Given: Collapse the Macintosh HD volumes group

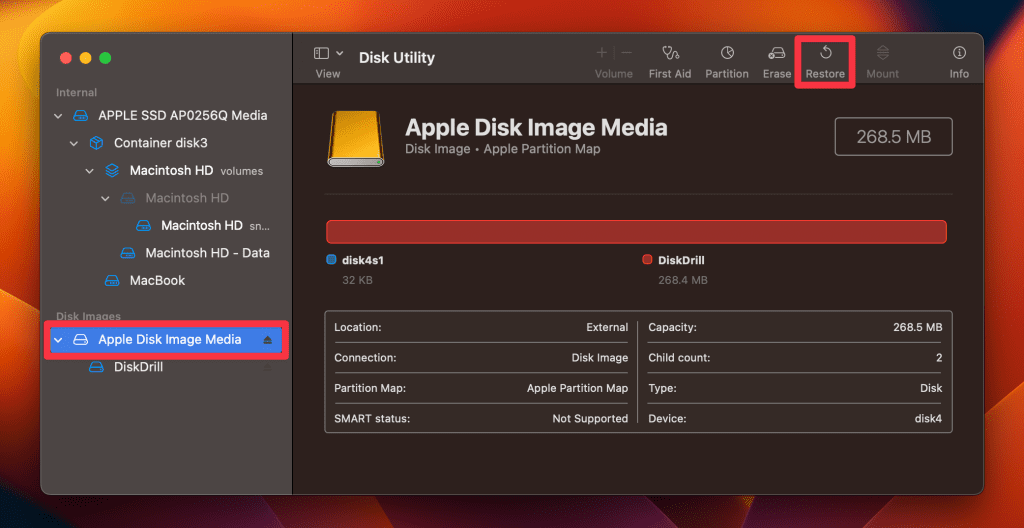Looking at the screenshot, I should (x=90, y=171).
